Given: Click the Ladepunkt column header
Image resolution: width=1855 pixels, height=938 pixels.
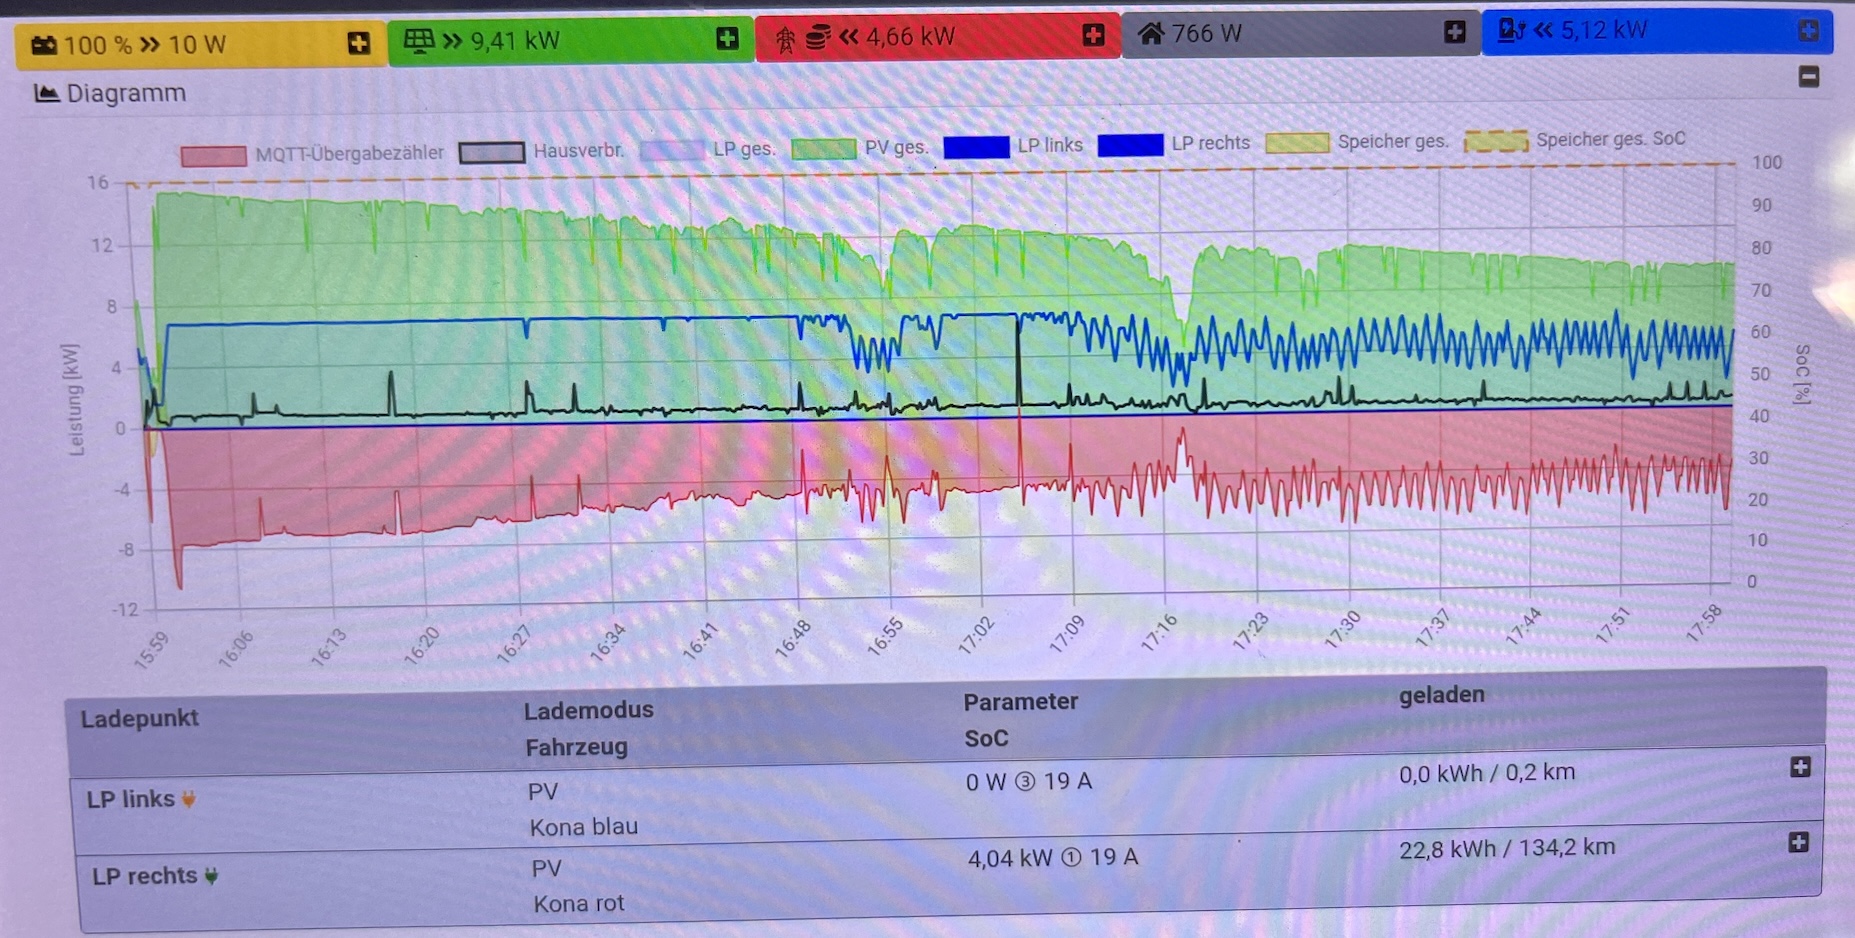Looking at the screenshot, I should tap(140, 718).
